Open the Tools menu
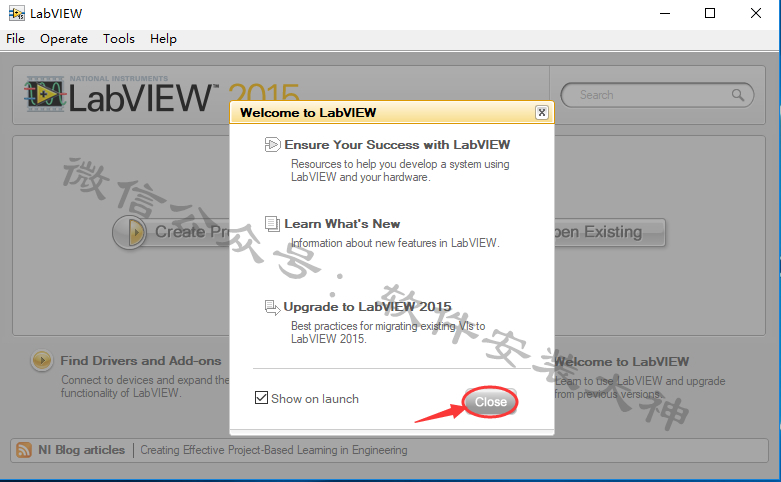The image size is (781, 482). pyautogui.click(x=119, y=39)
